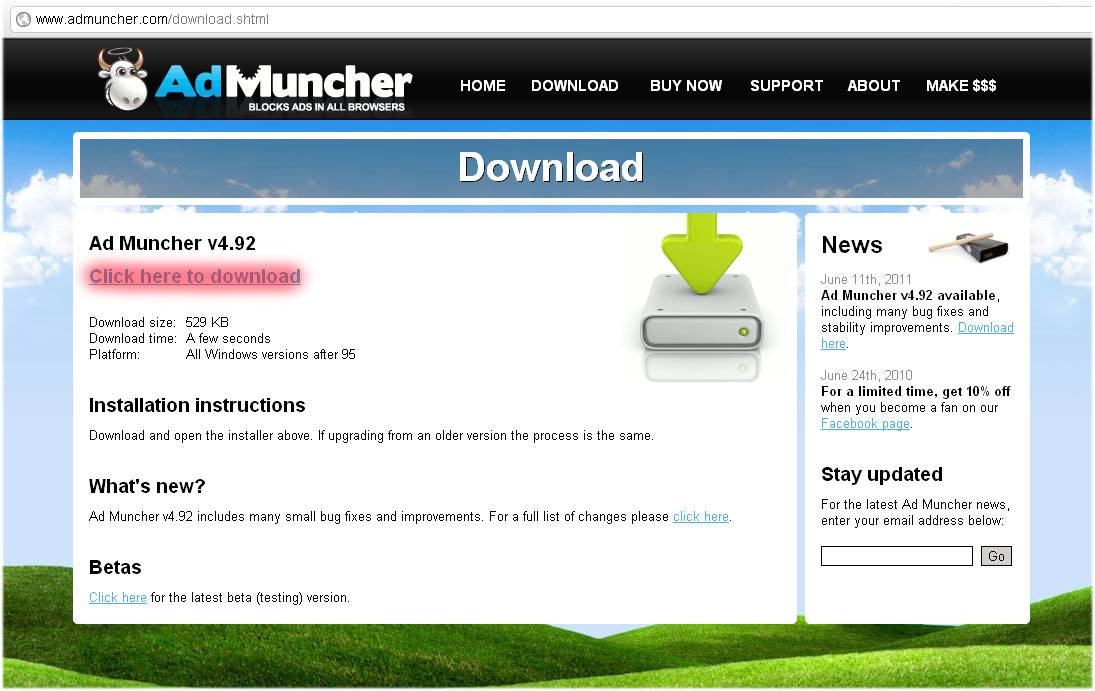Click the globe icon in the address bar
This screenshot has width=1095, height=691.
[24, 20]
